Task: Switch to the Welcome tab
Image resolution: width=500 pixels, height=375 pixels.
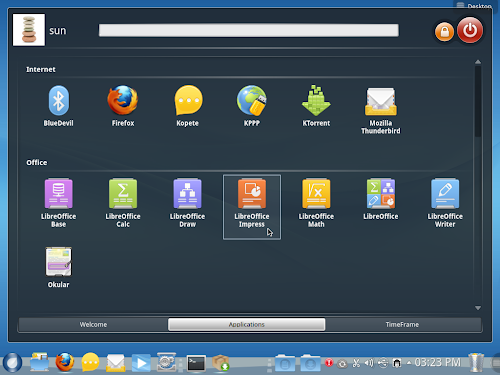Action: [x=93, y=324]
